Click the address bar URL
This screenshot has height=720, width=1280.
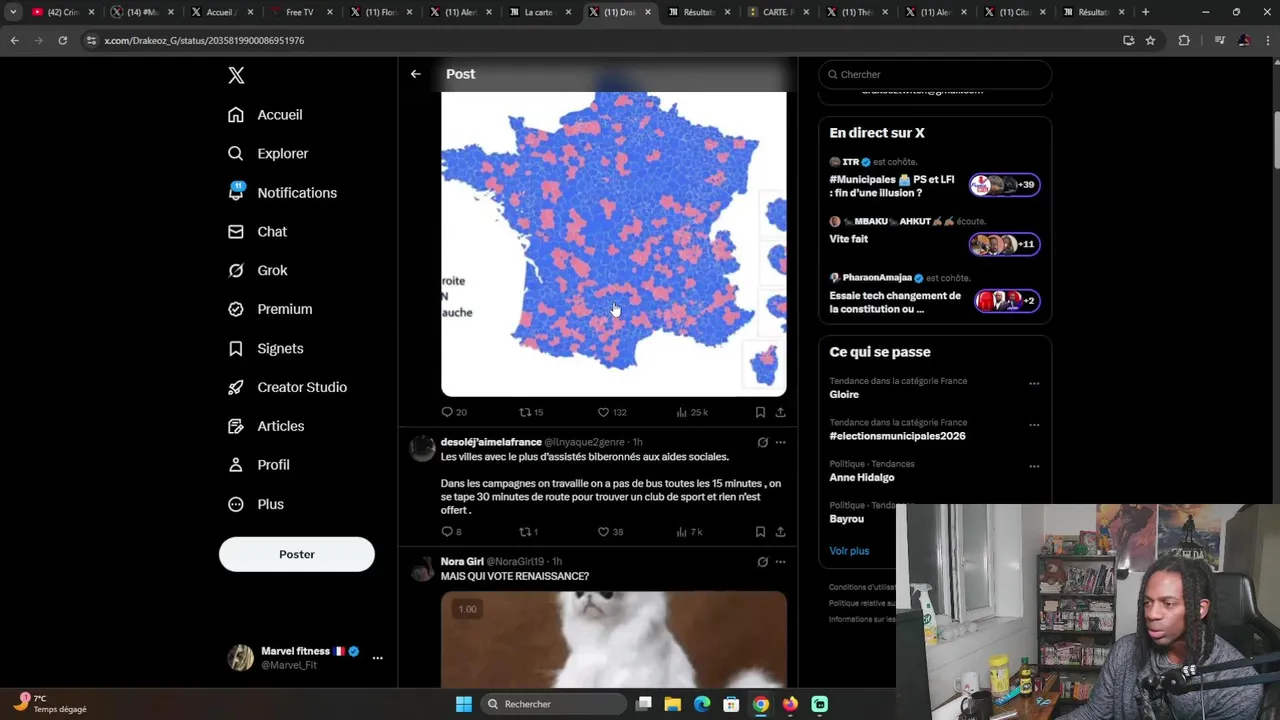[204, 41]
